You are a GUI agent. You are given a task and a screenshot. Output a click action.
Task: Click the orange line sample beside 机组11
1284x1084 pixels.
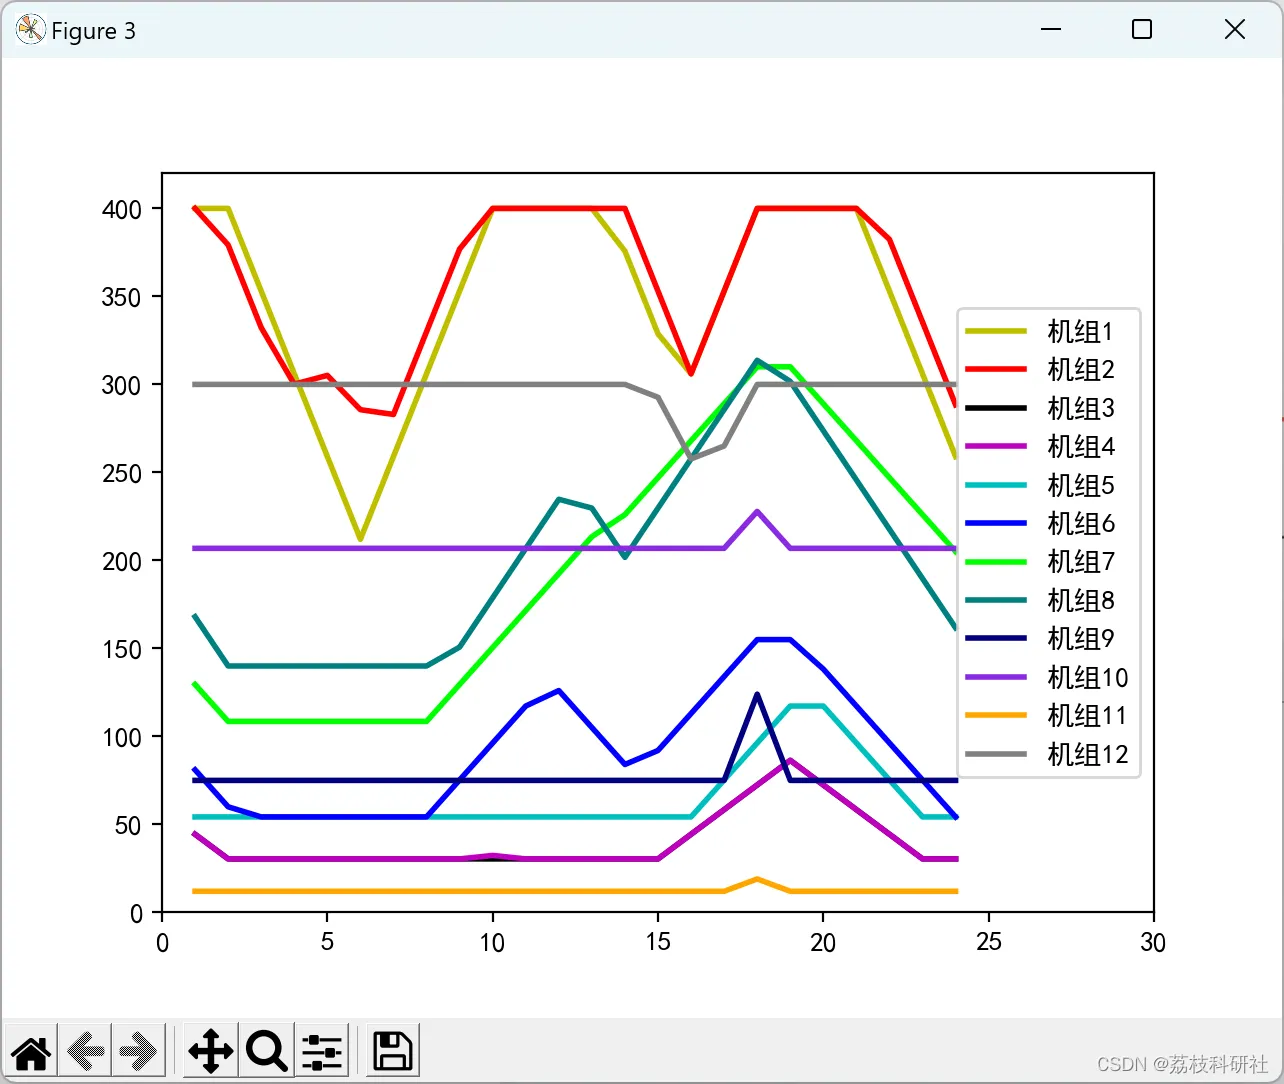[x=996, y=715]
